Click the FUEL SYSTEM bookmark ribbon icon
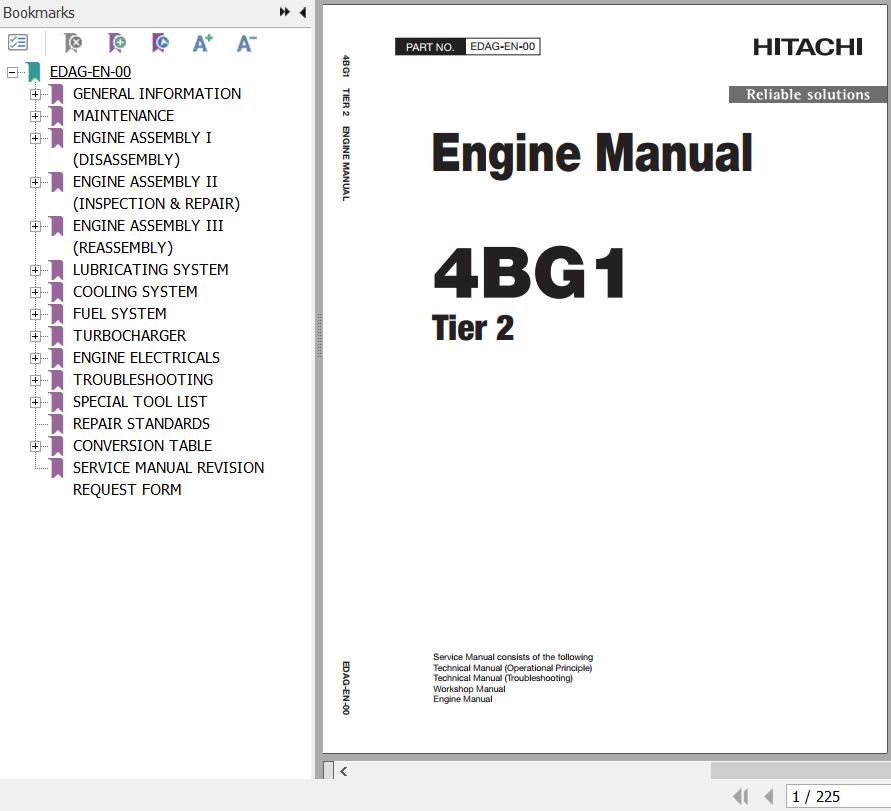Image resolution: width=891 pixels, height=811 pixels. [x=57, y=314]
